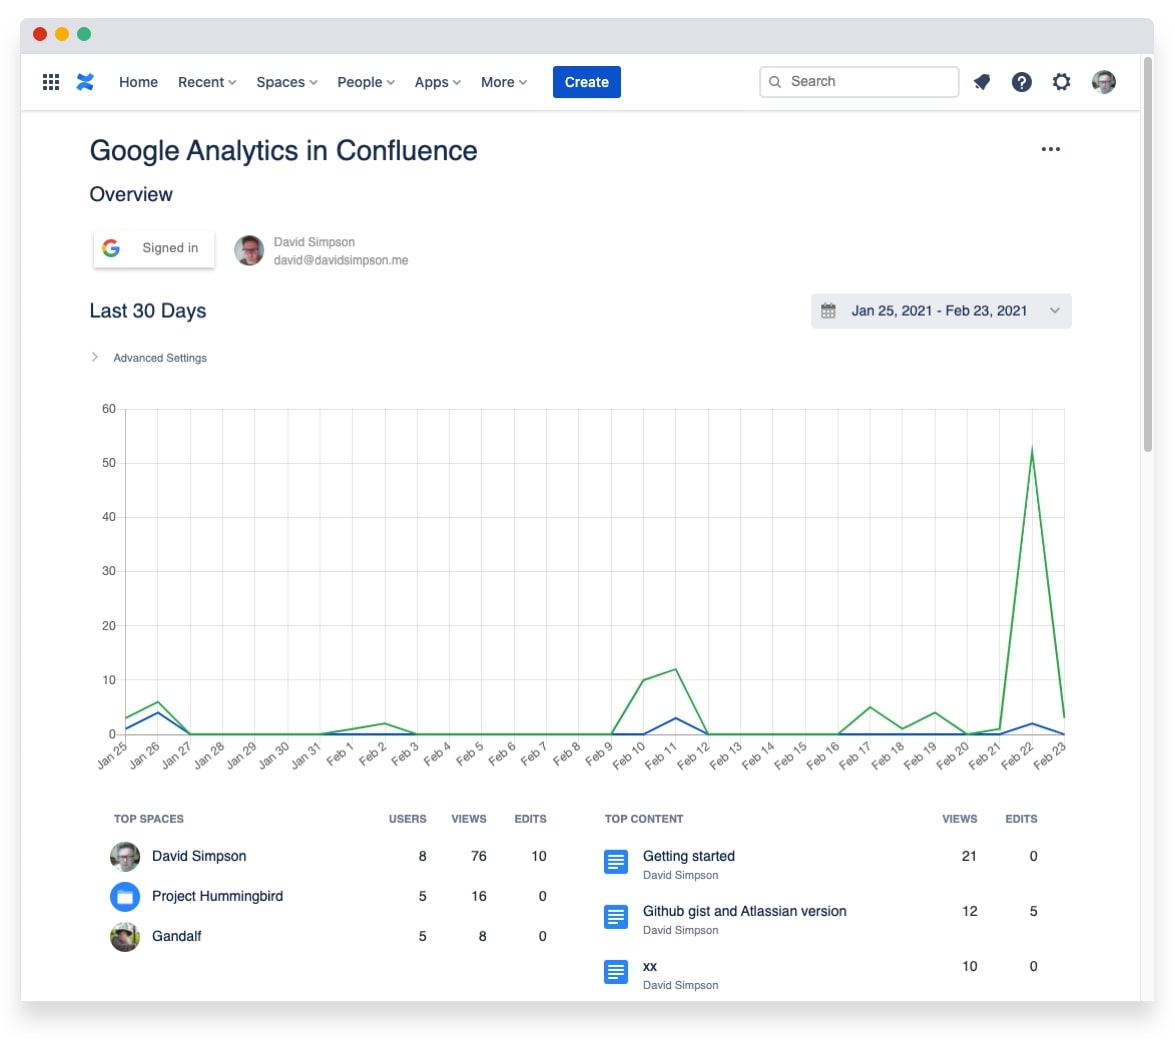Screen dimensions: 1175x1041
Task: Click the Github gist page document icon
Action: coord(616,917)
